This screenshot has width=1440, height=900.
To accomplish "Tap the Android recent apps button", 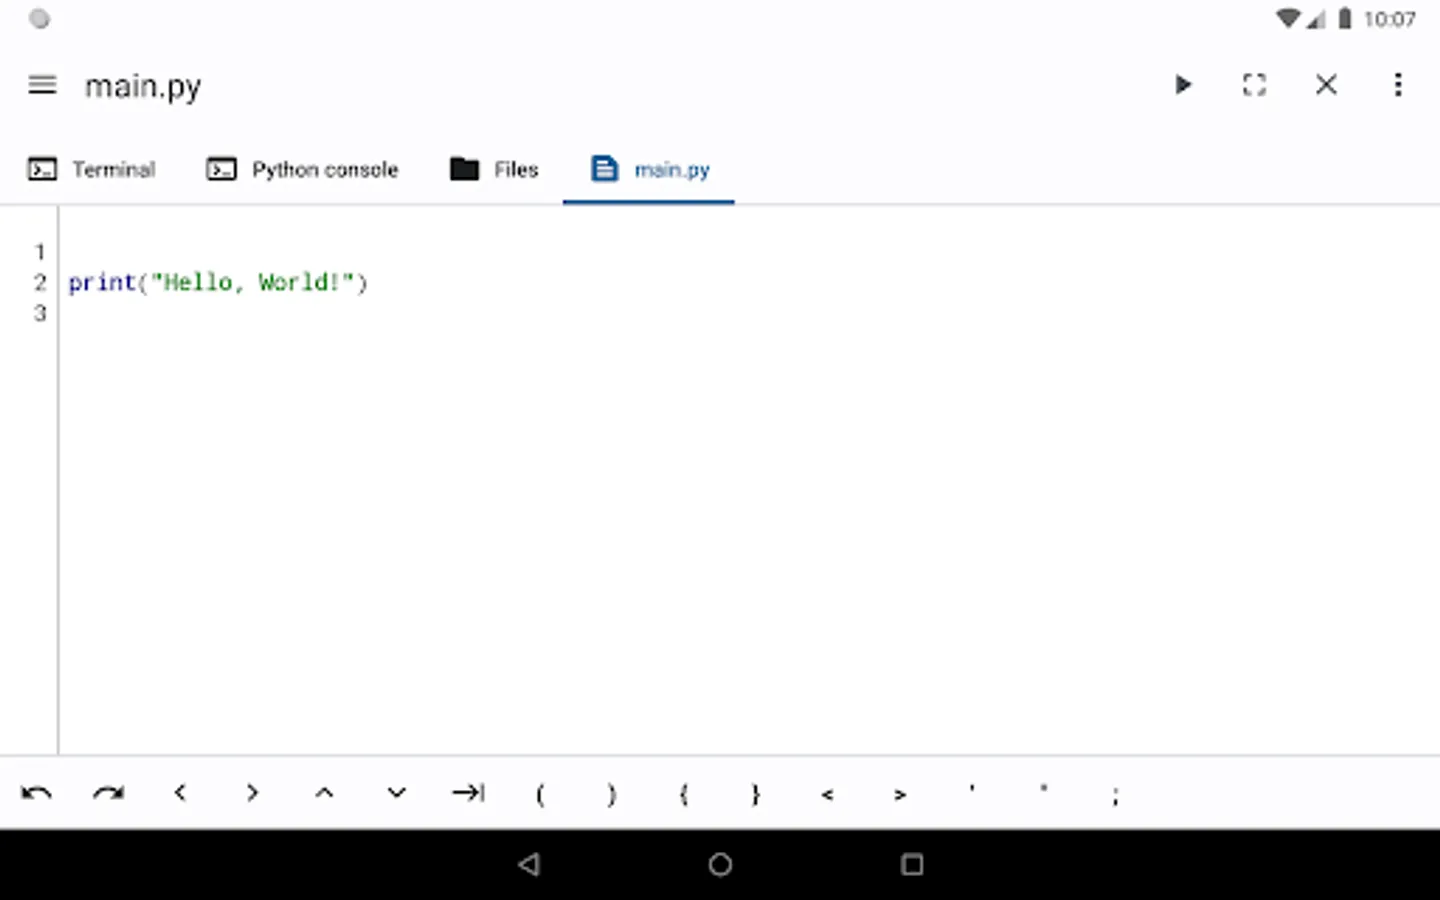I will point(912,864).
